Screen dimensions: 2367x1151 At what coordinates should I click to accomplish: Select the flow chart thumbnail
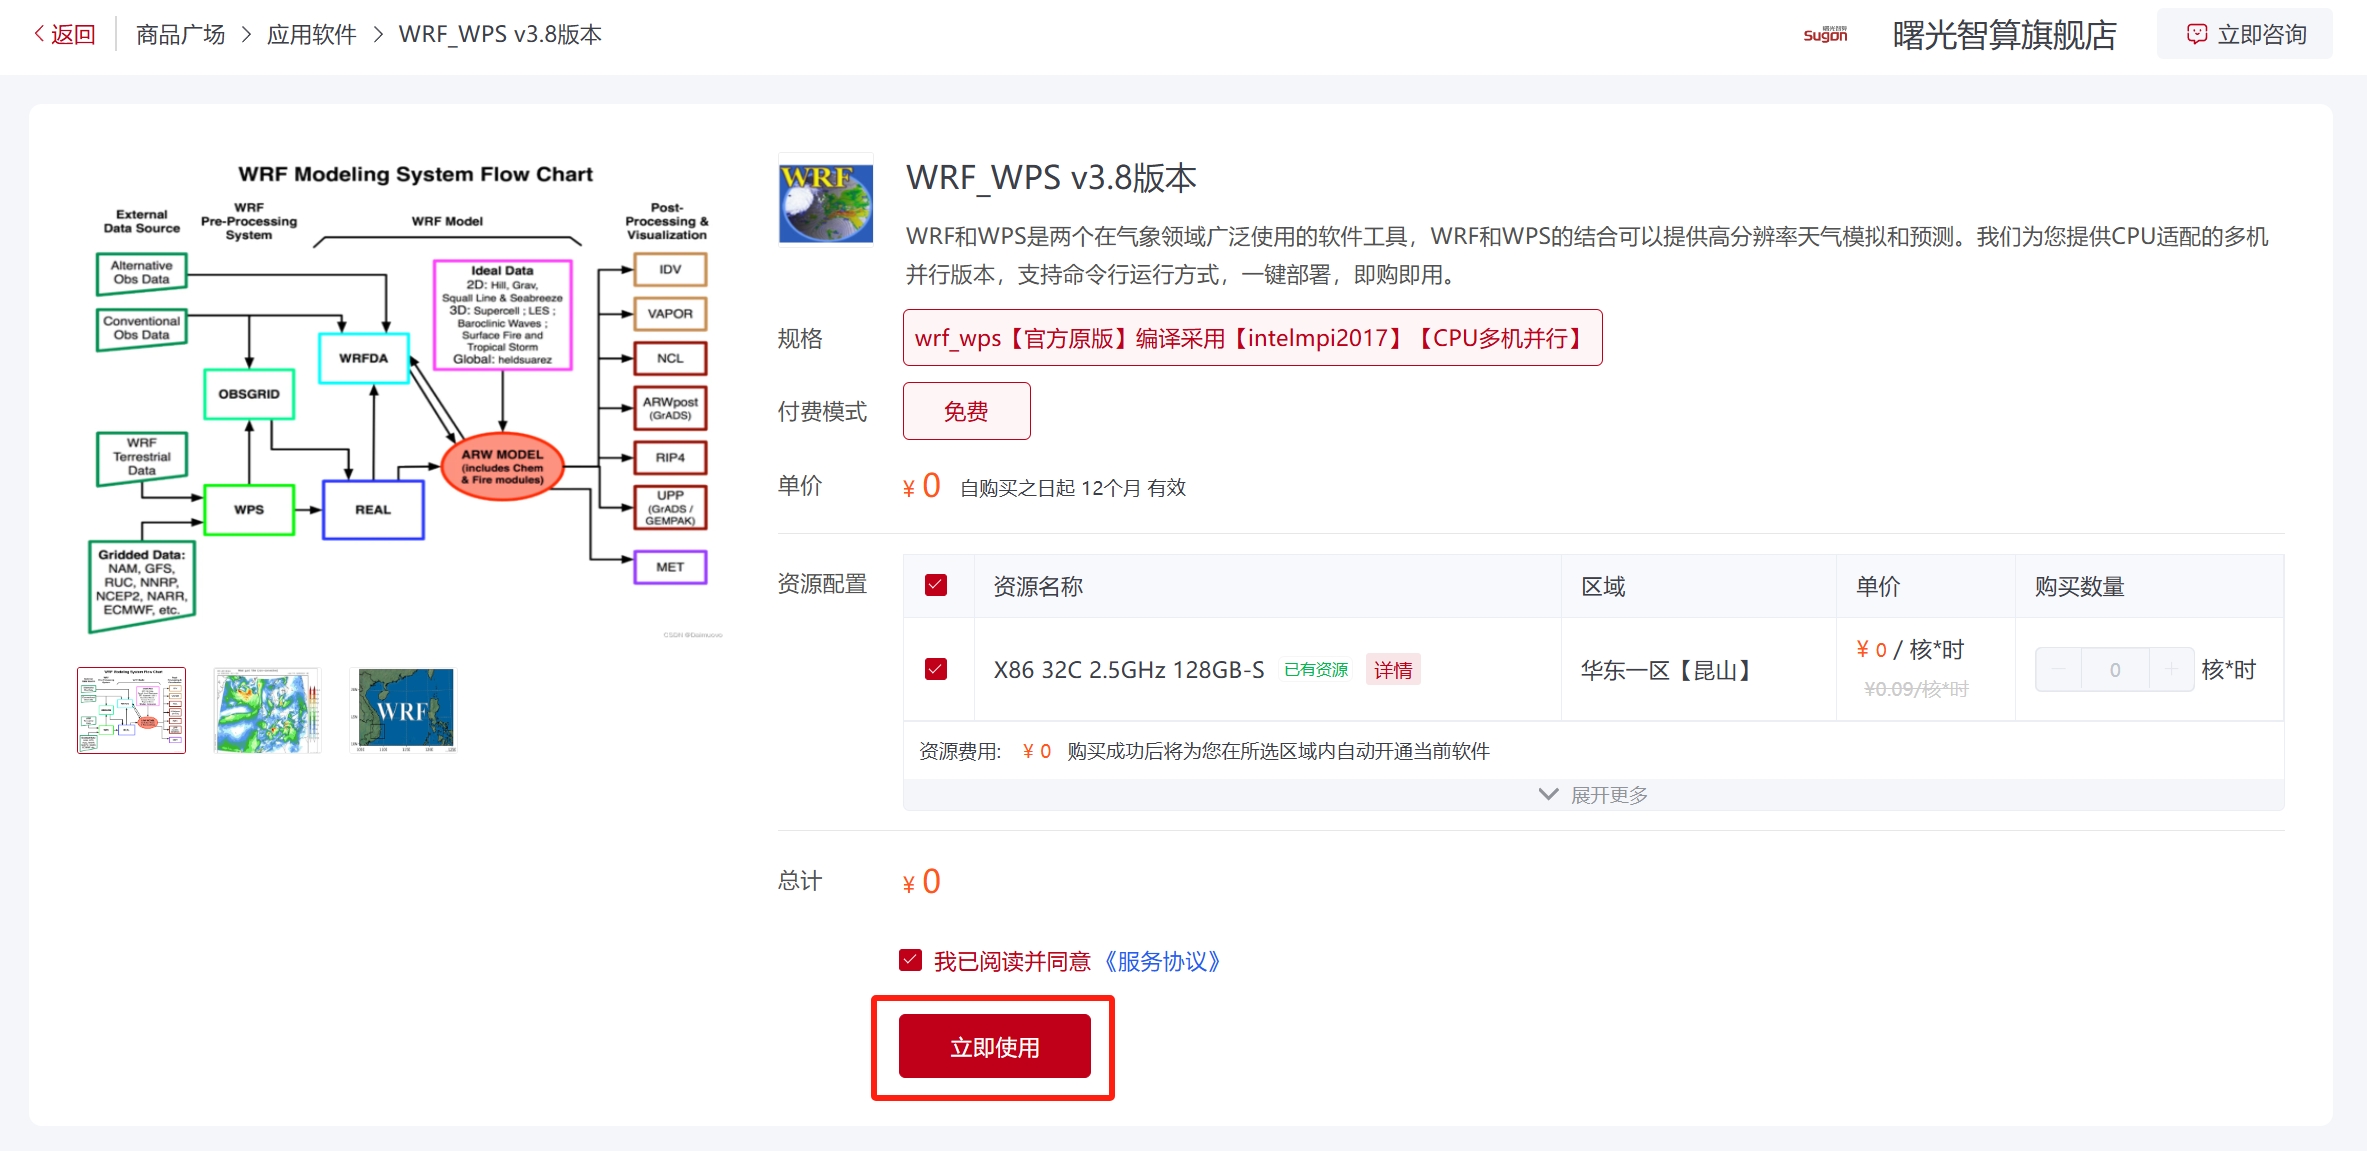click(x=131, y=710)
